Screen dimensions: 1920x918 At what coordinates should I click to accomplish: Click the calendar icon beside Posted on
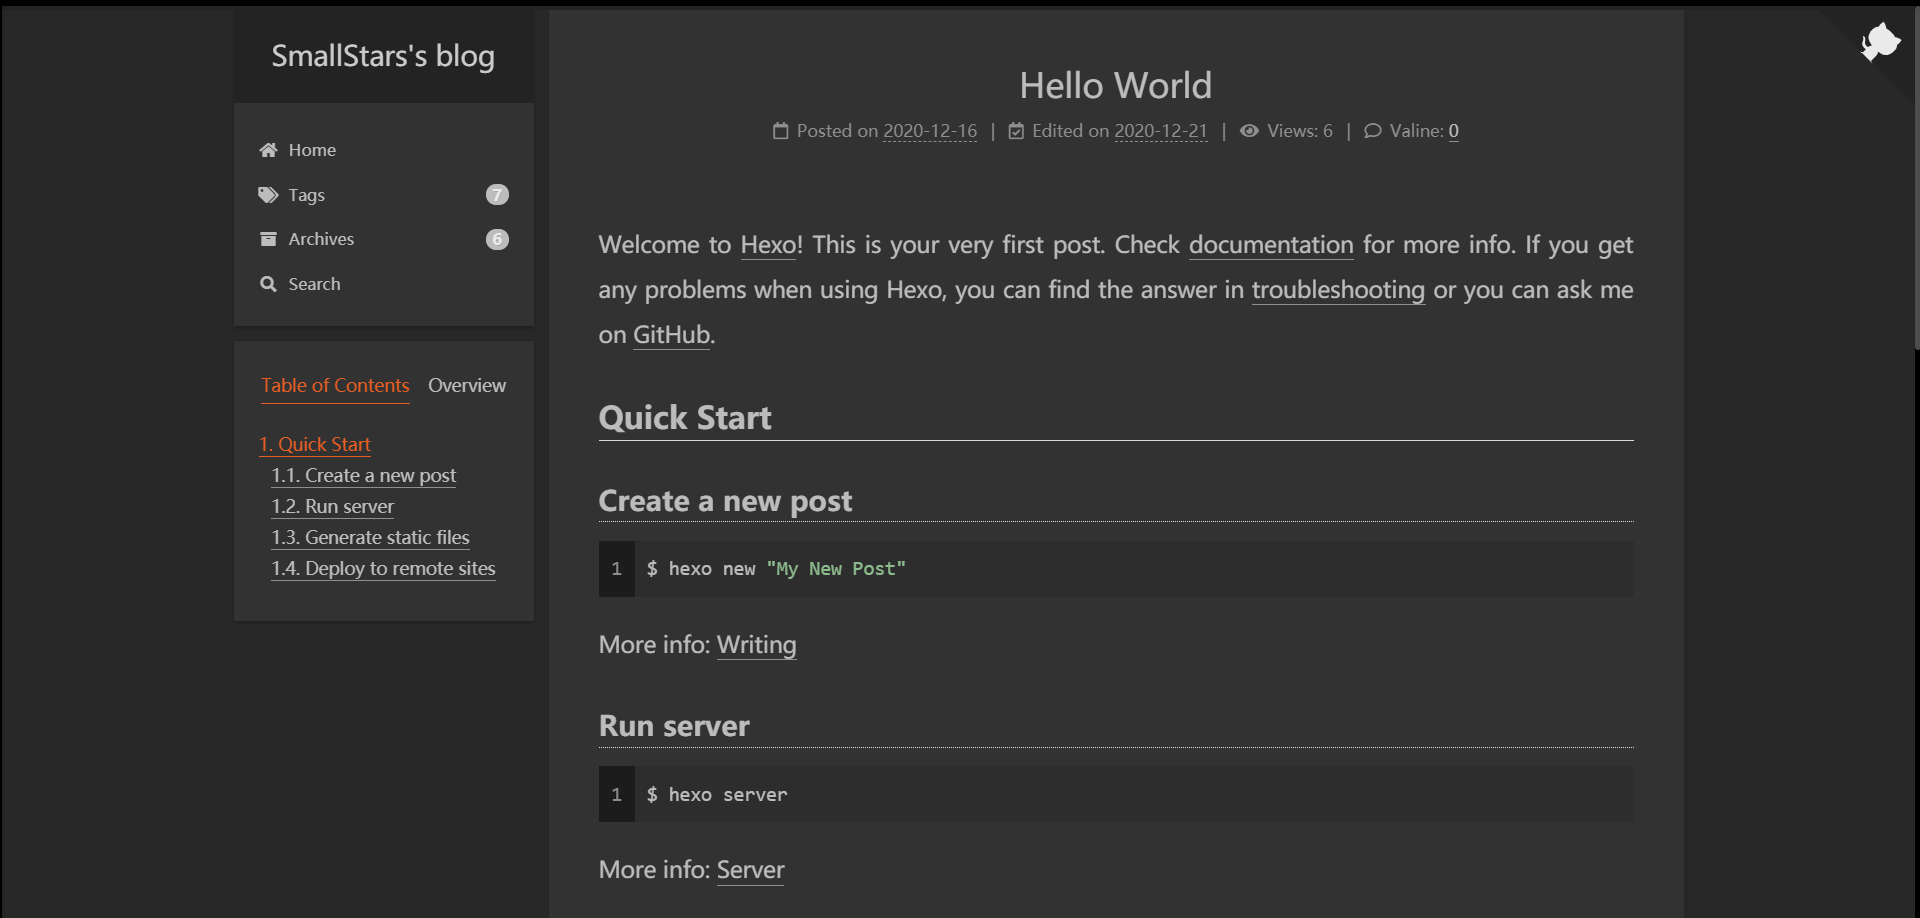[x=781, y=131]
